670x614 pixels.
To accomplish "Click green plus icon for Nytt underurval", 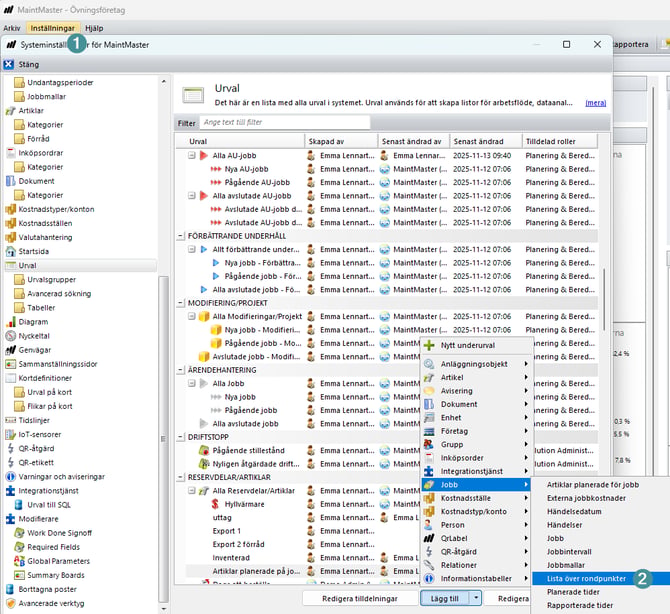I will [429, 345].
